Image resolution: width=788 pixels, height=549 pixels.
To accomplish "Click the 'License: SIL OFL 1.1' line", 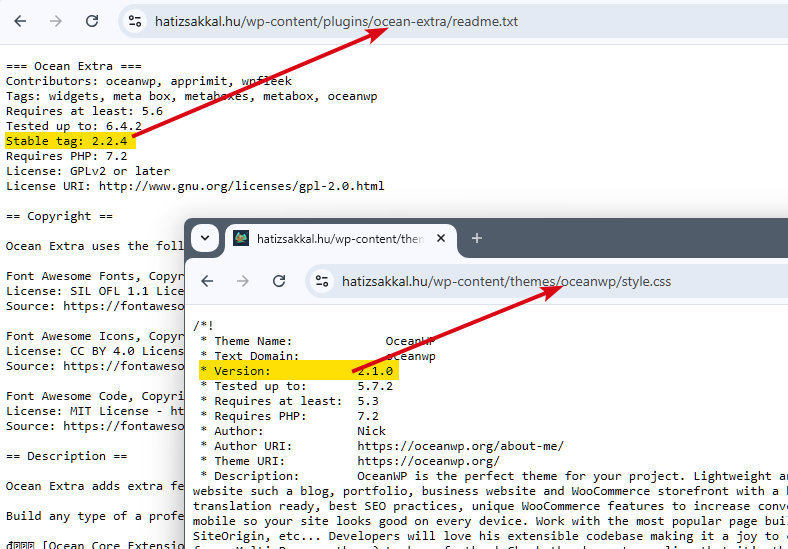I will 95,291.
